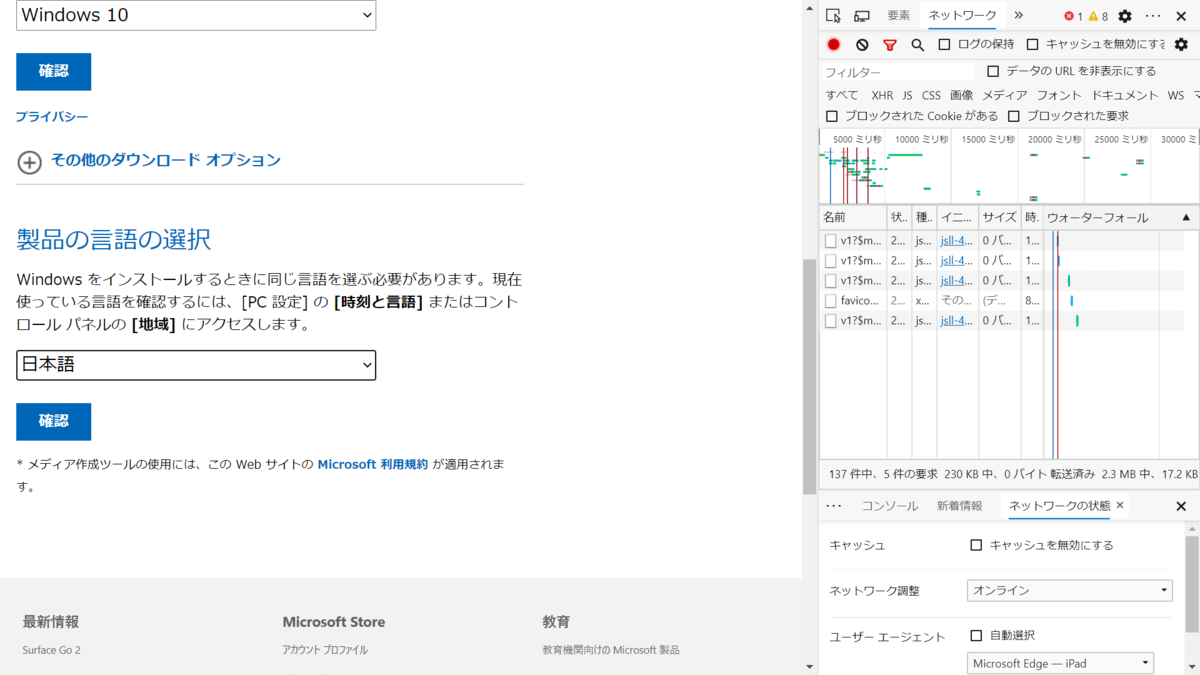Click the page vertical scrollbar thumb
1200x675 pixels.
(x=809, y=376)
